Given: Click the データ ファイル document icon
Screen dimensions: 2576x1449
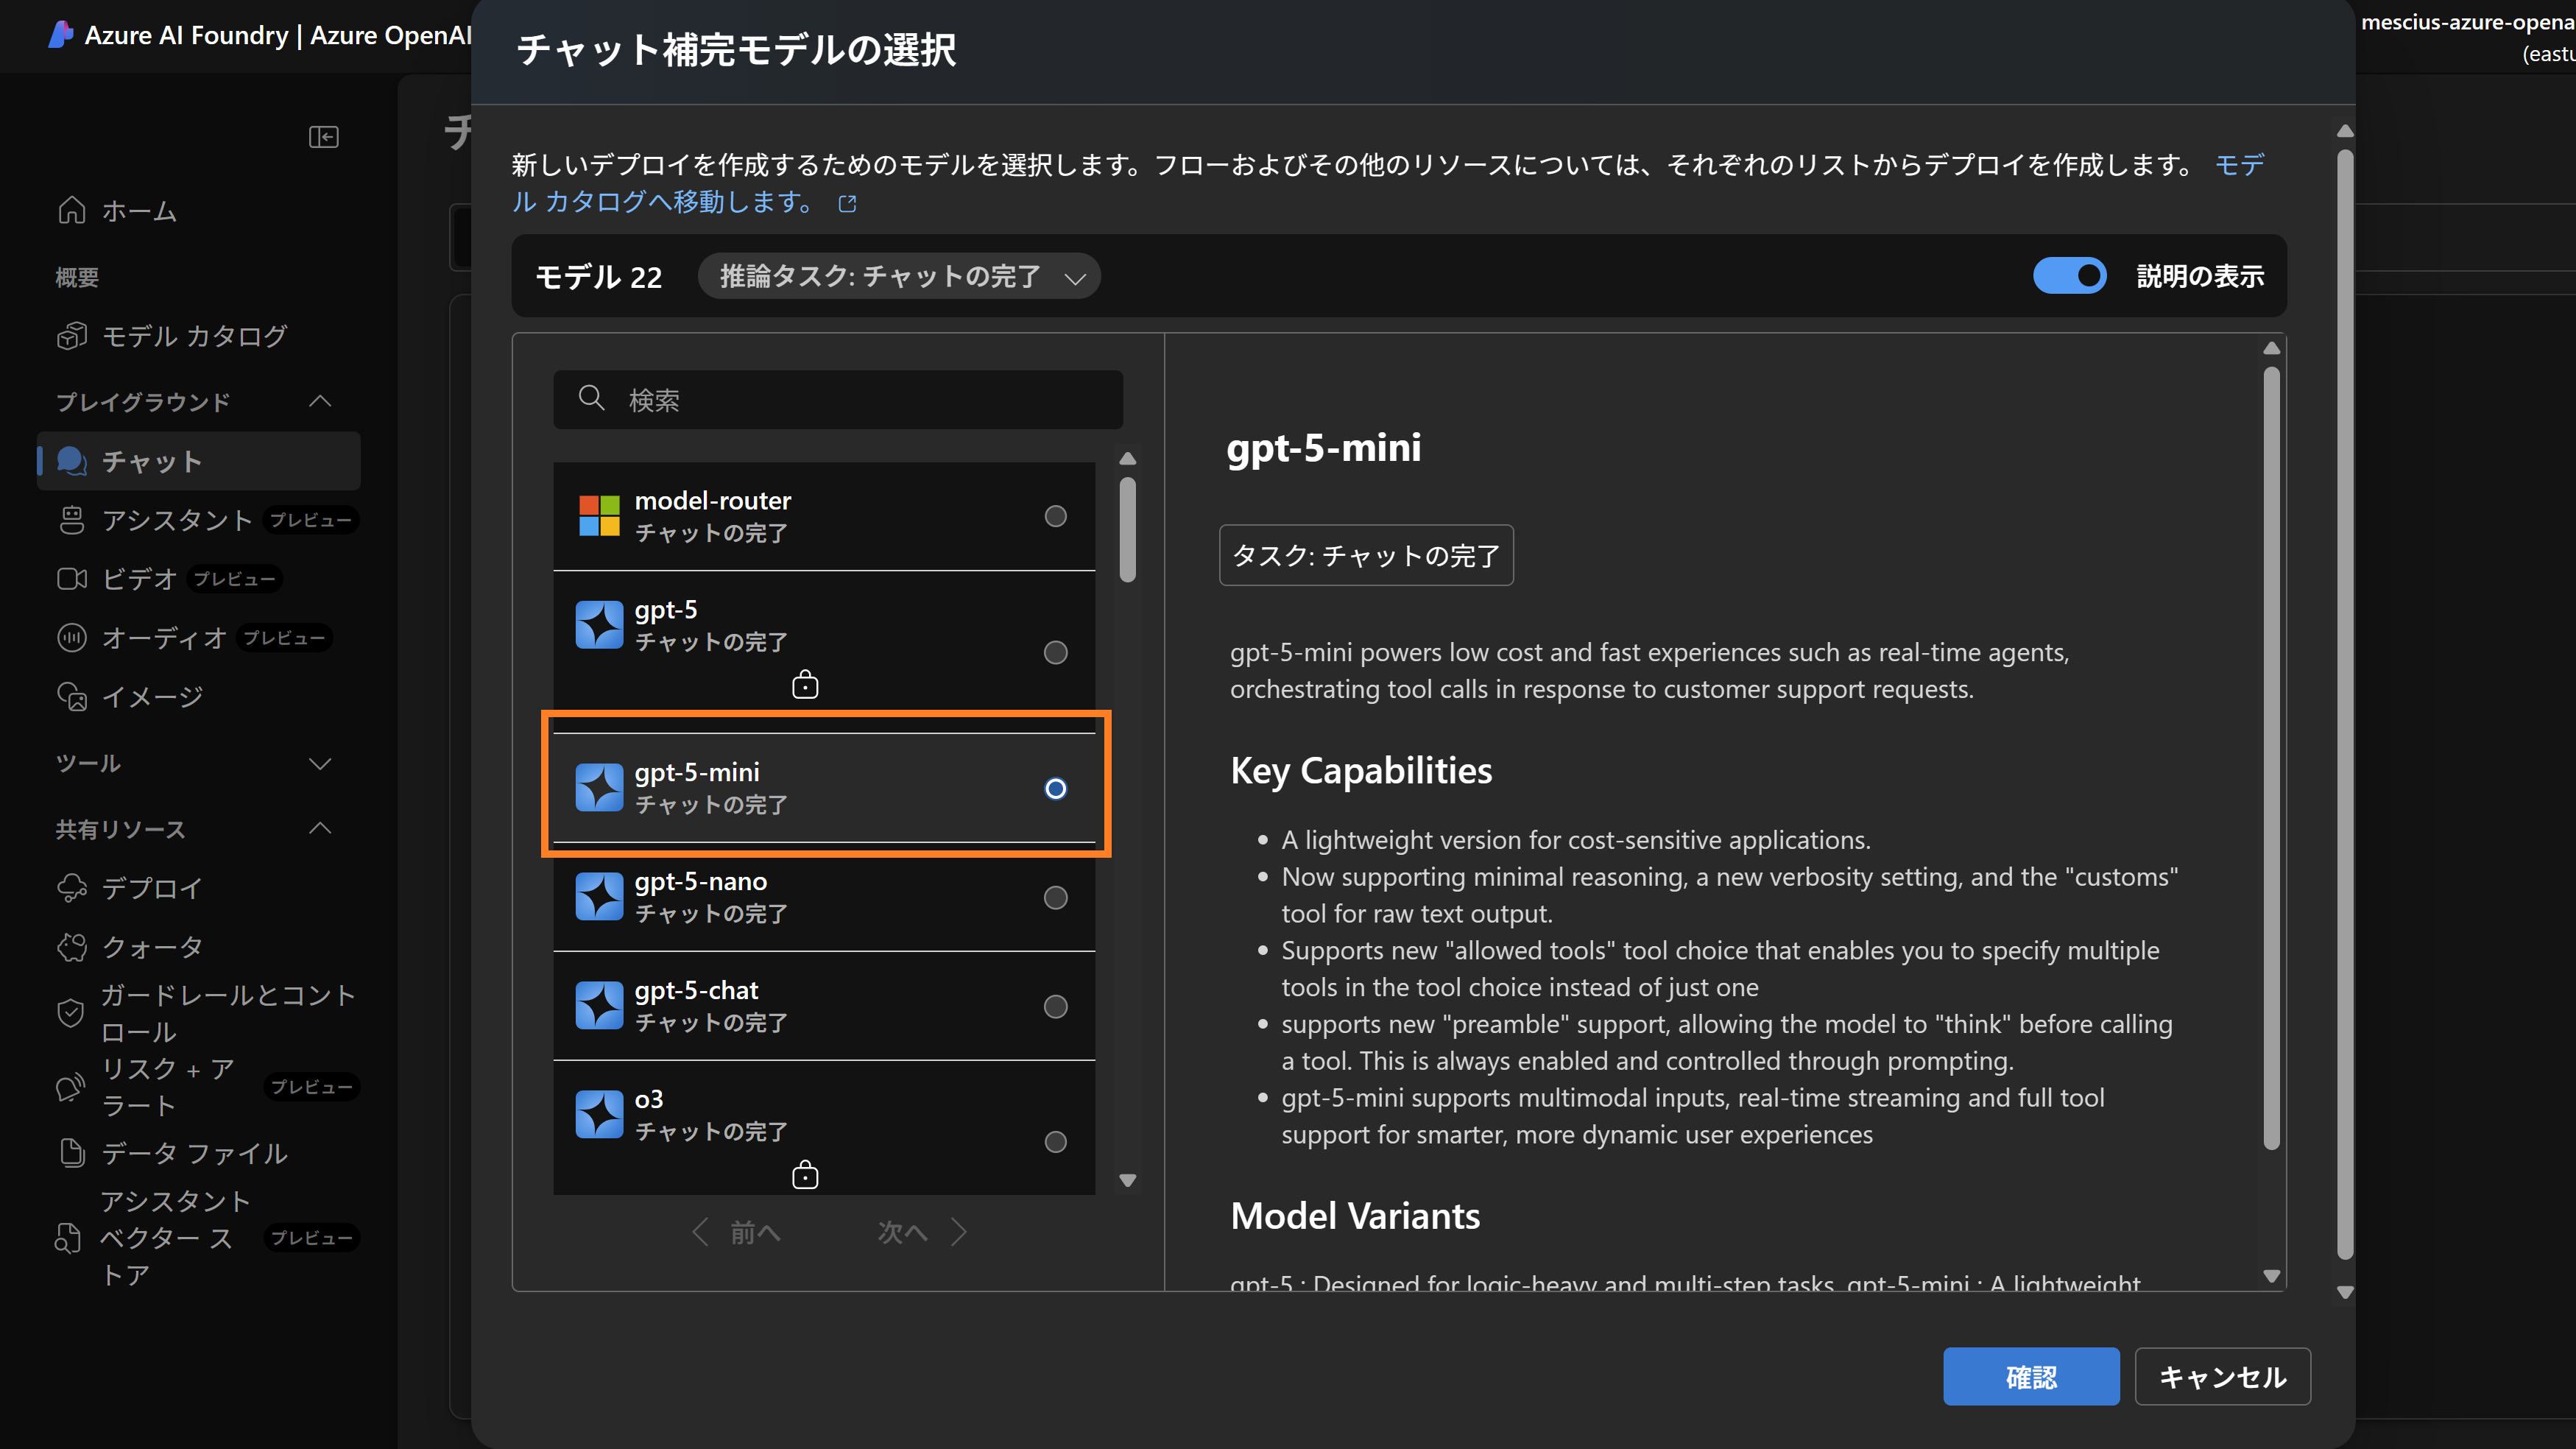Looking at the screenshot, I should pos(72,1153).
